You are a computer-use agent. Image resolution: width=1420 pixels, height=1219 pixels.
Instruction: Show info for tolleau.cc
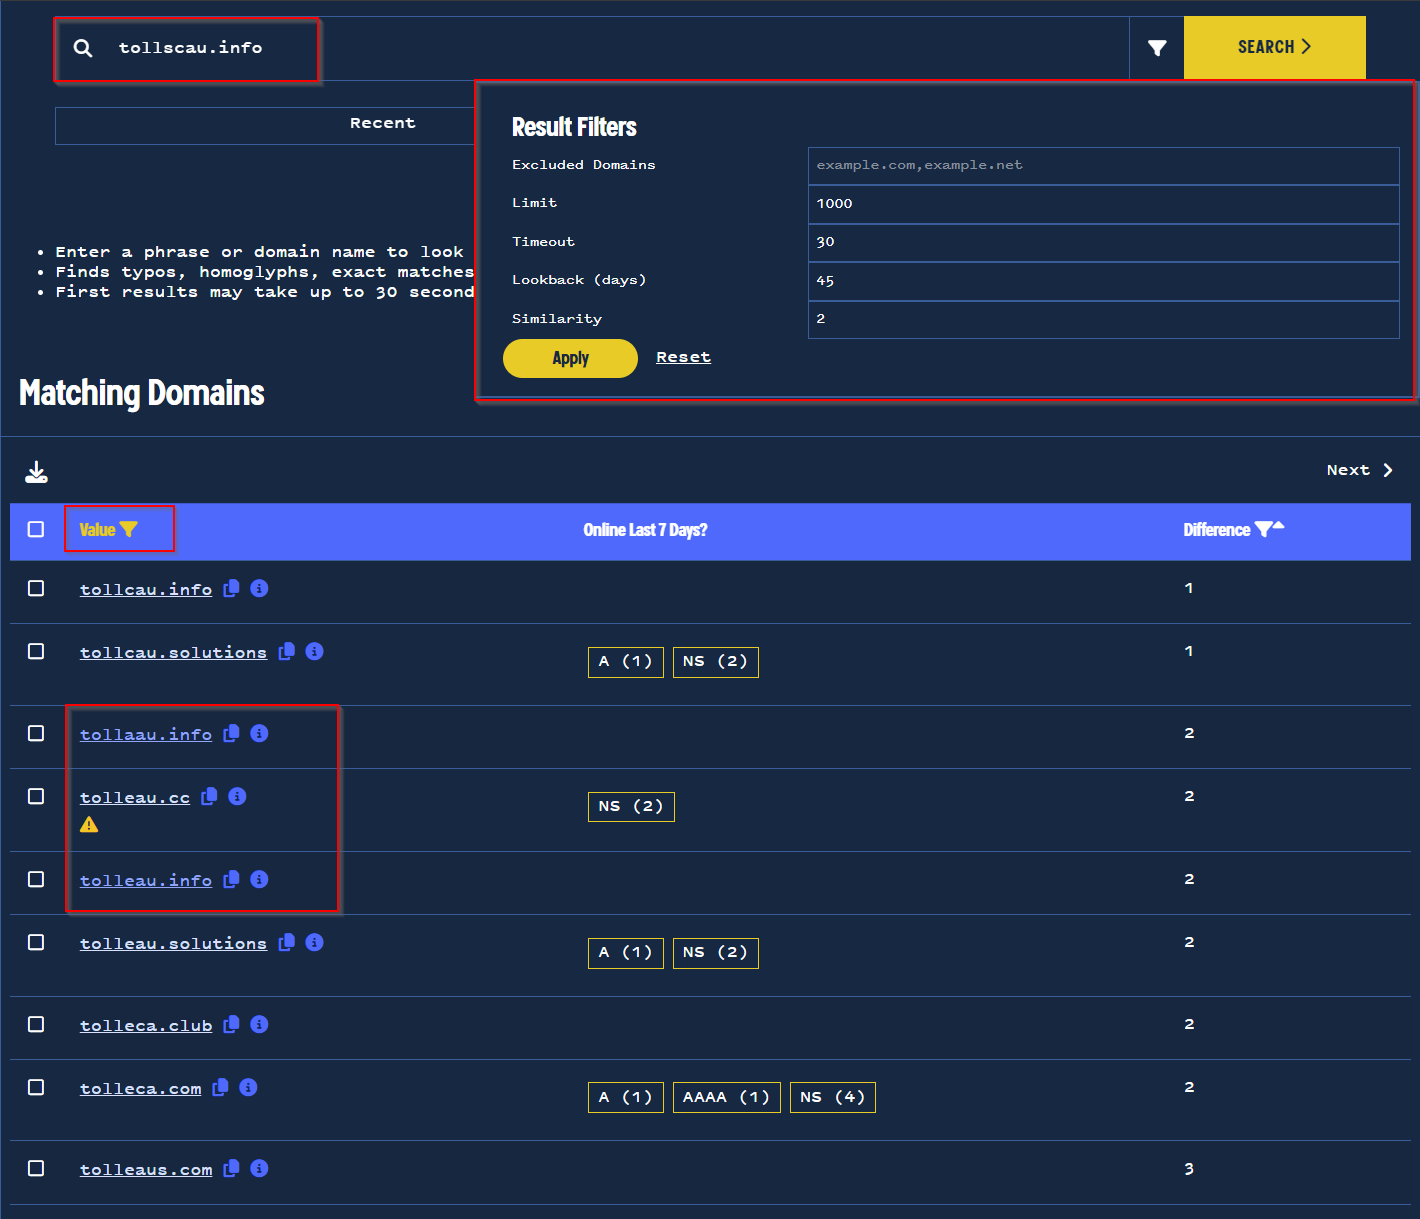pyautogui.click(x=237, y=796)
